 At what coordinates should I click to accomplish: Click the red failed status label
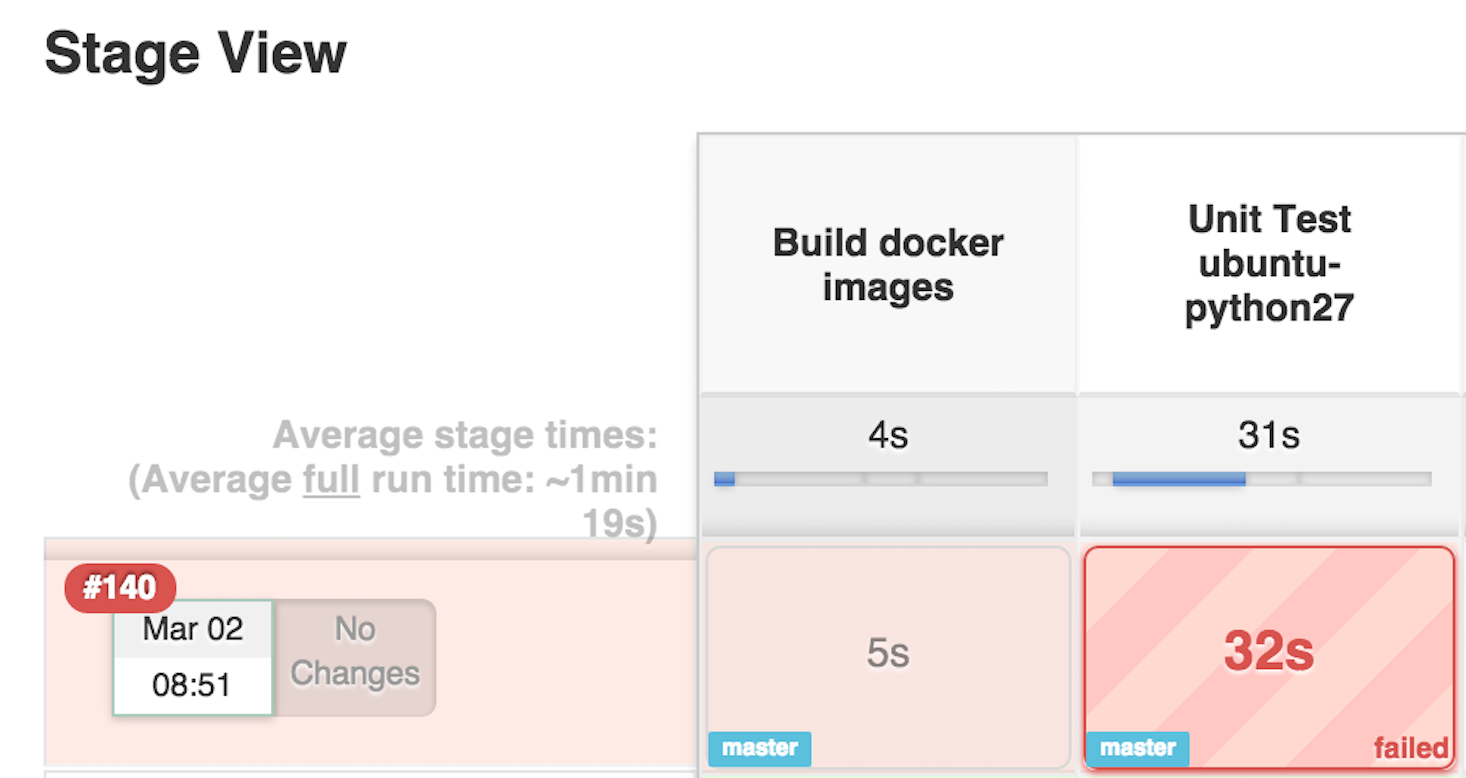1410,748
